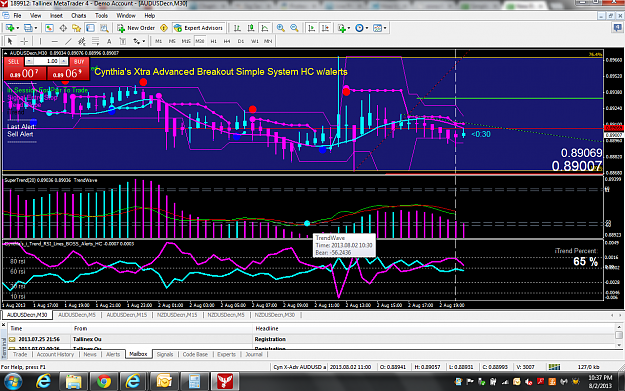Click the zoom in magnifier icon
This screenshot has width=625, height=391.
(x=281, y=28)
